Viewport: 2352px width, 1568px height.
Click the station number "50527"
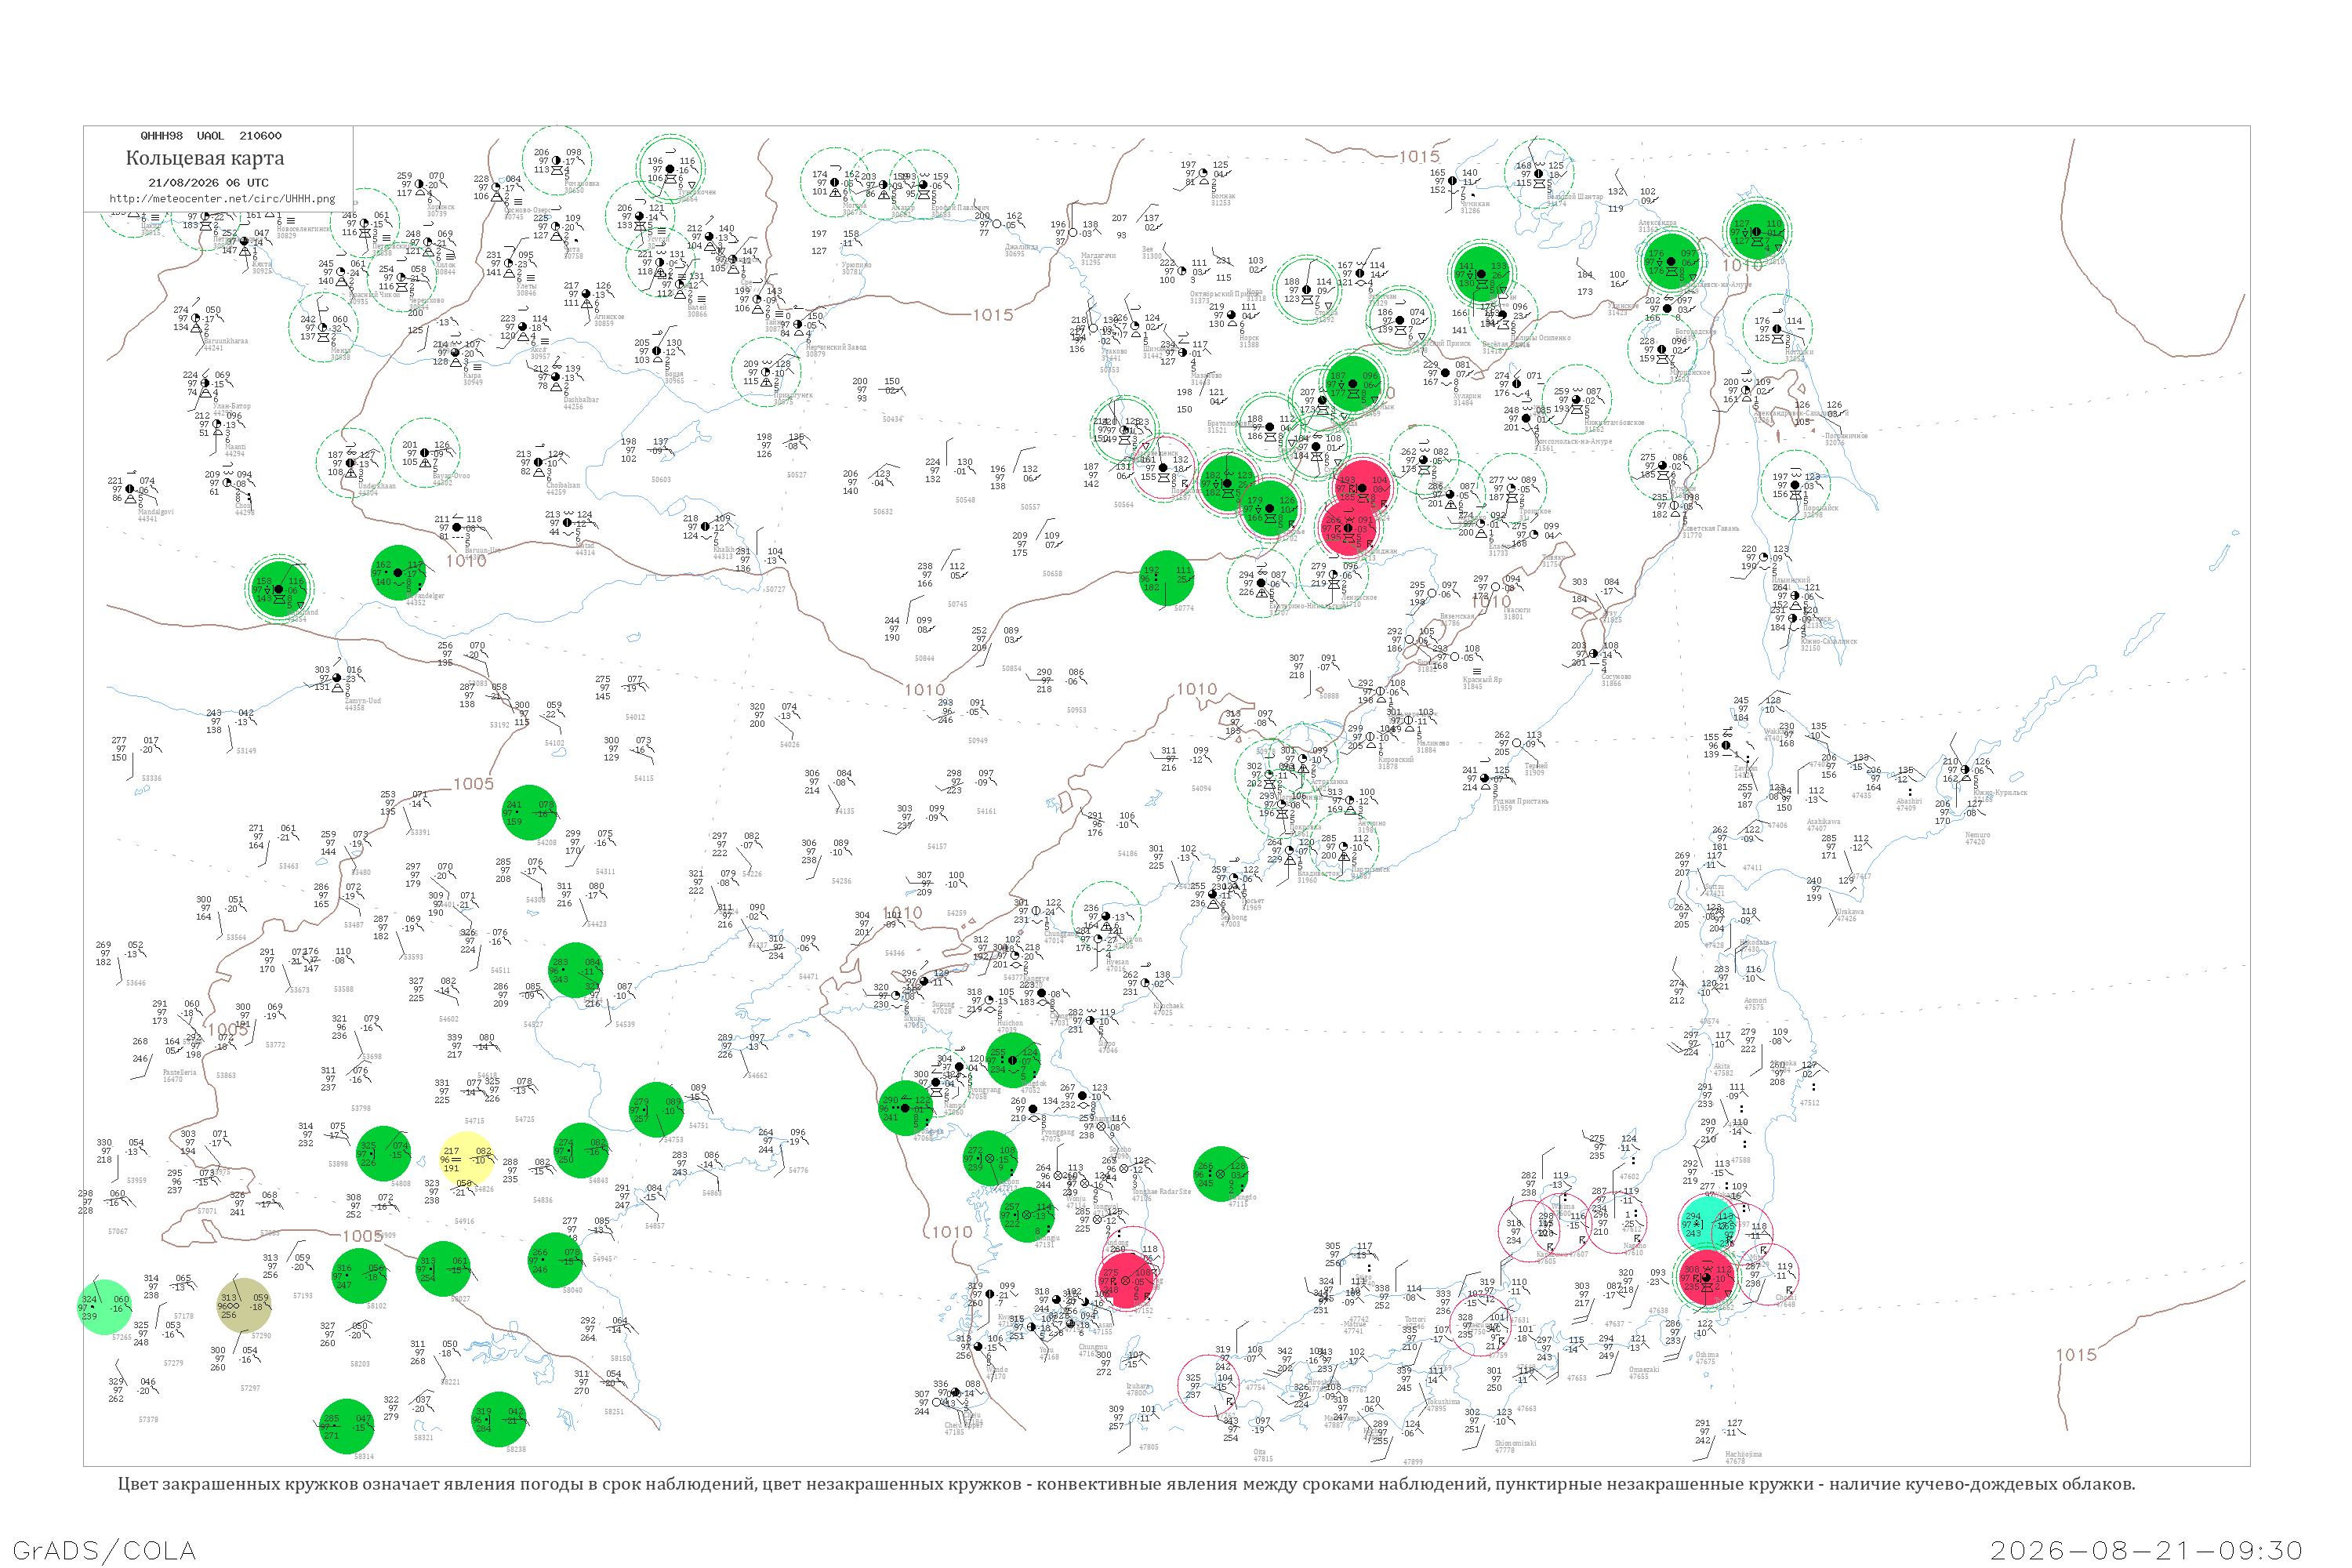[796, 475]
